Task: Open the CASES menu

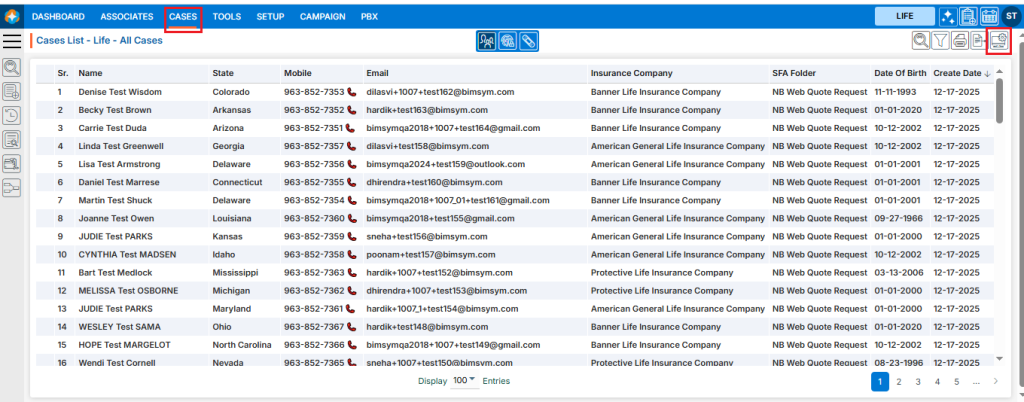Action: click(x=183, y=17)
